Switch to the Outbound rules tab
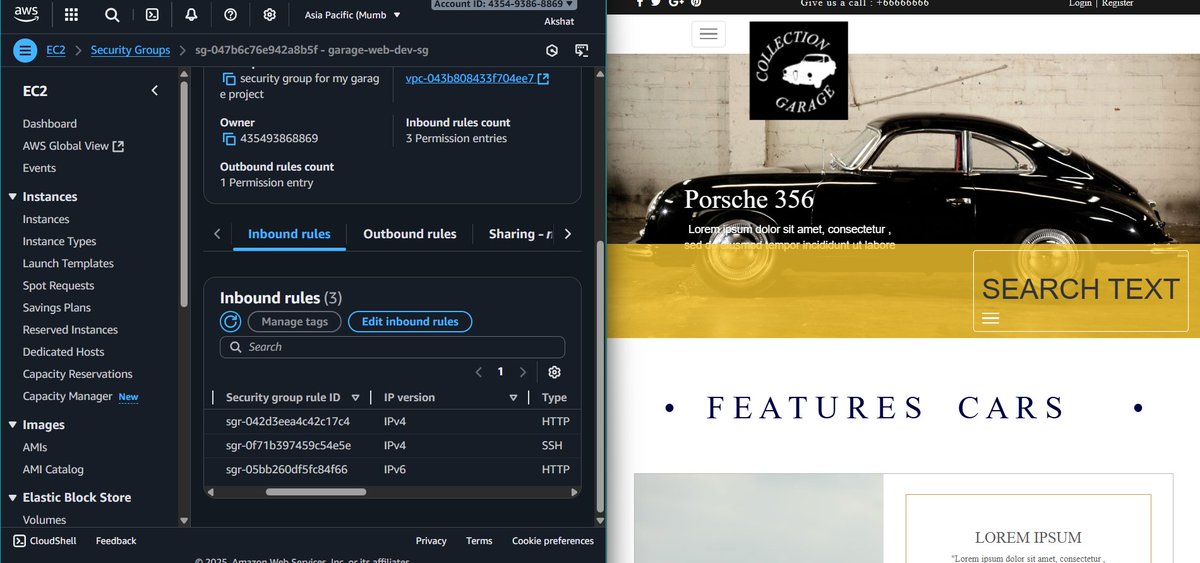 410,234
